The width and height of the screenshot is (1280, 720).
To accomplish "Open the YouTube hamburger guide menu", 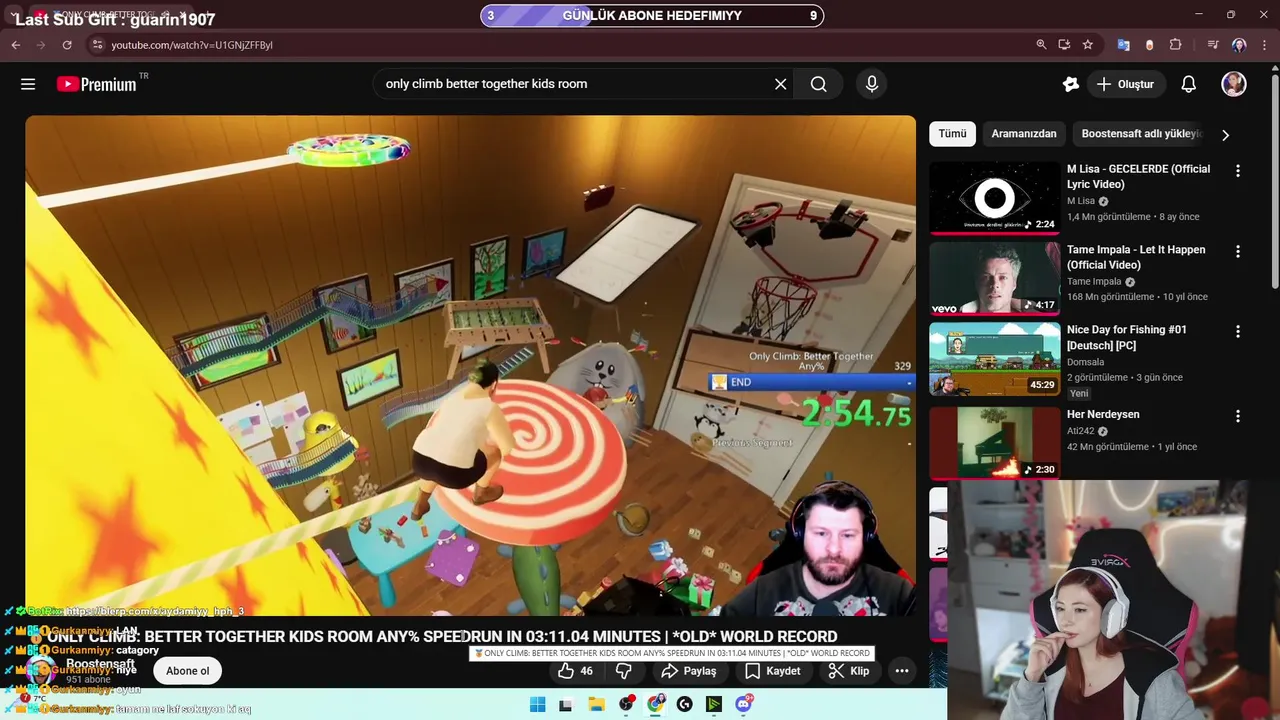I will pyautogui.click(x=28, y=84).
